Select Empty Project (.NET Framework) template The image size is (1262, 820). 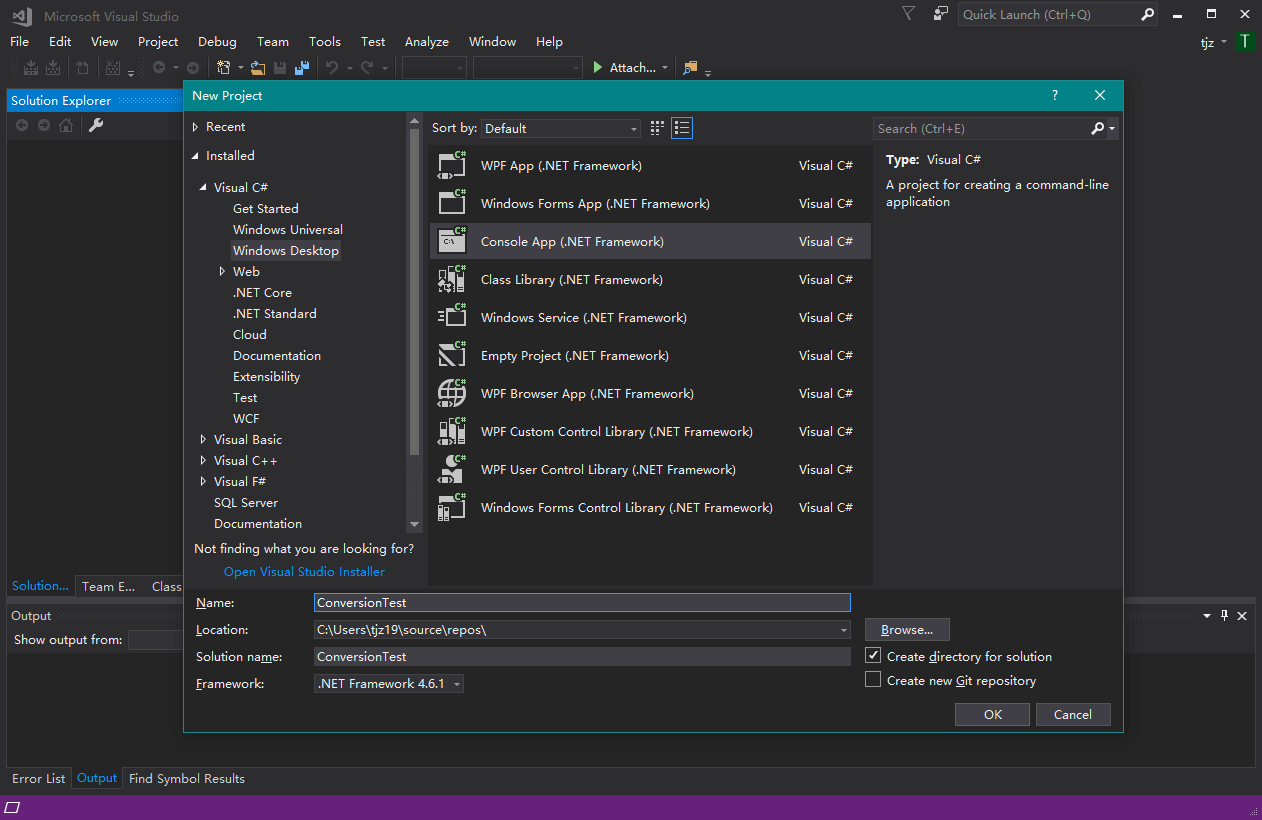tap(650, 356)
